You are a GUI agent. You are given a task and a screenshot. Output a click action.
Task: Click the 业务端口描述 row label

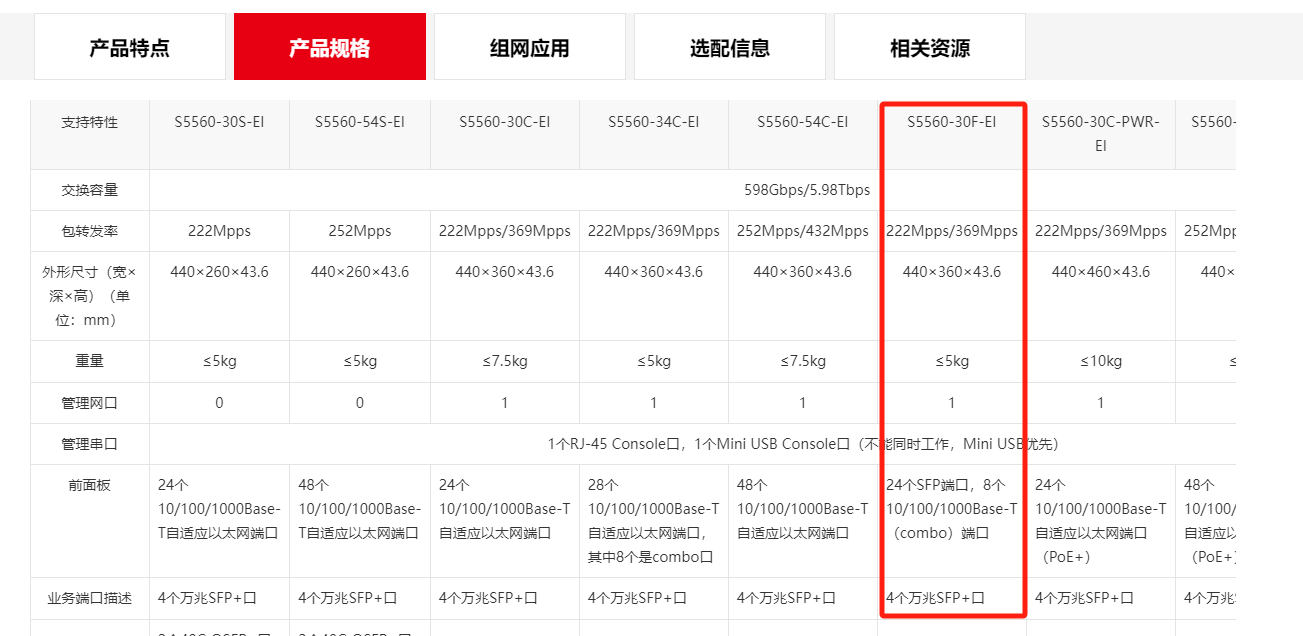pos(90,598)
